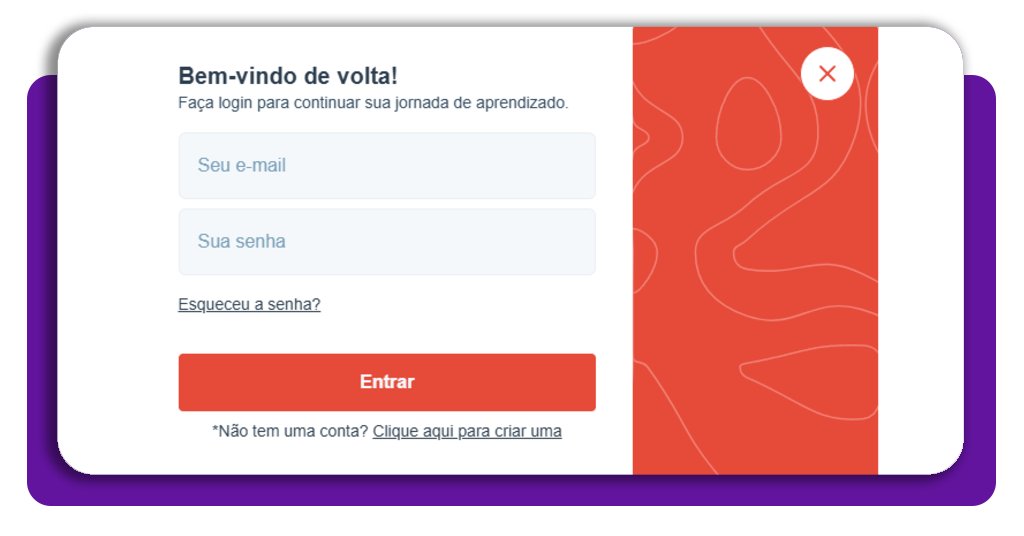Focus the Sua senha password field
1024x536 pixels.
[x=387, y=242]
